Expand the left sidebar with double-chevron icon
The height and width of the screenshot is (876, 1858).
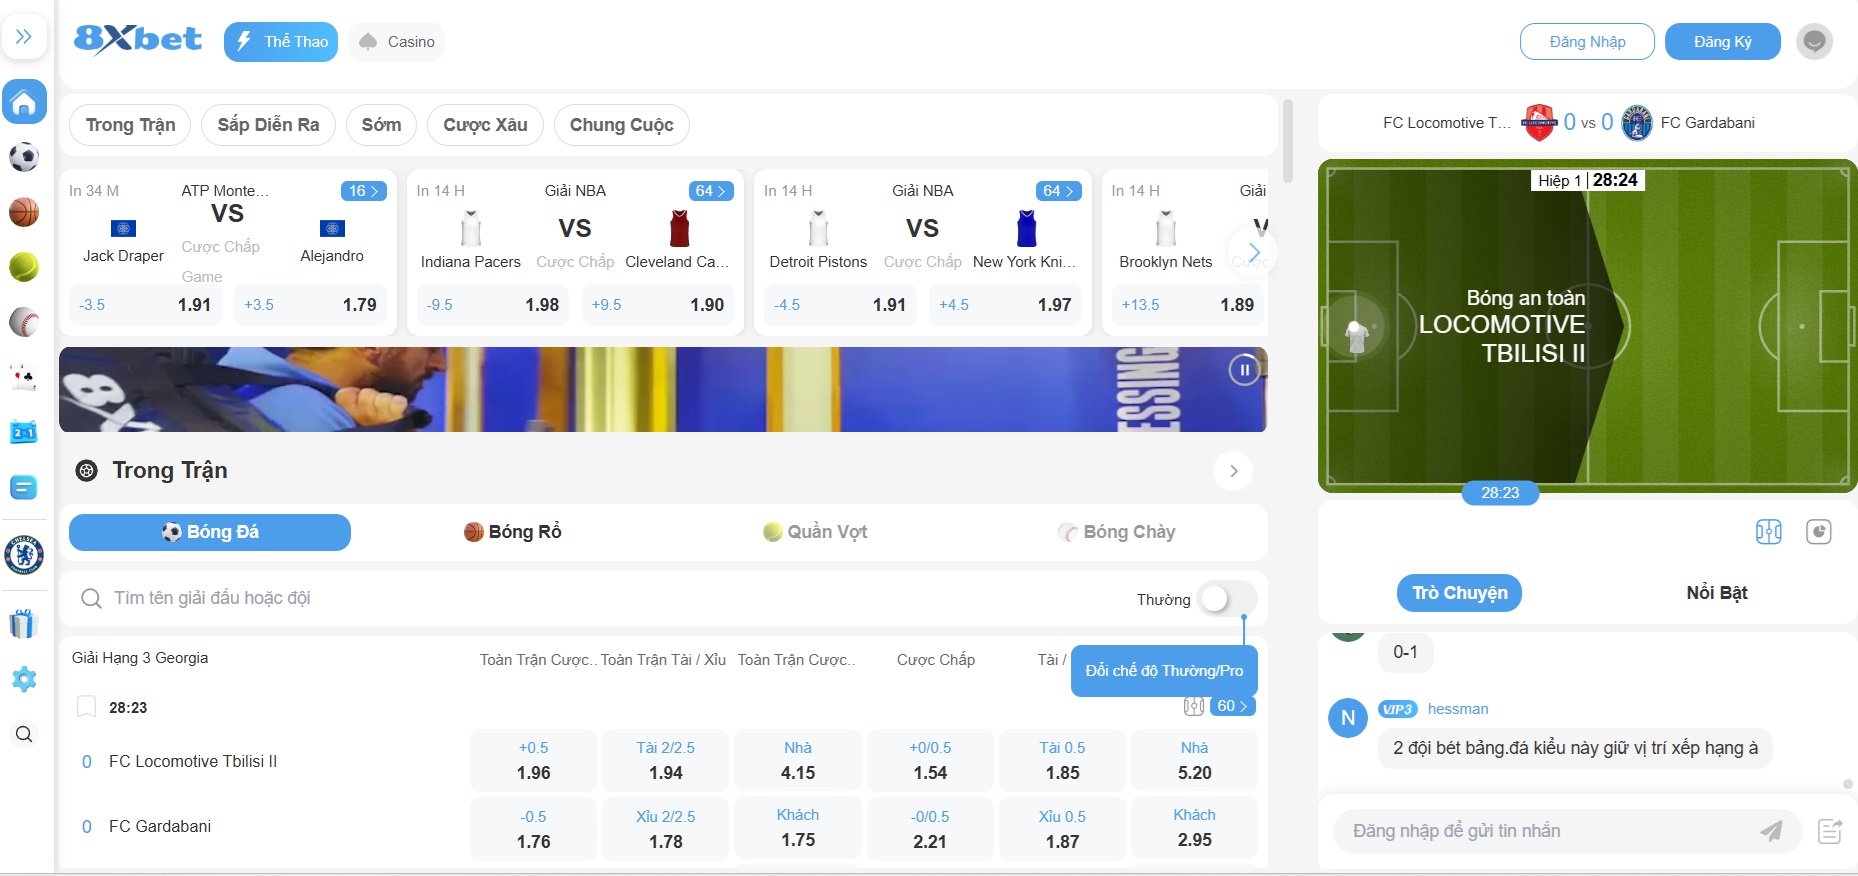tap(24, 37)
